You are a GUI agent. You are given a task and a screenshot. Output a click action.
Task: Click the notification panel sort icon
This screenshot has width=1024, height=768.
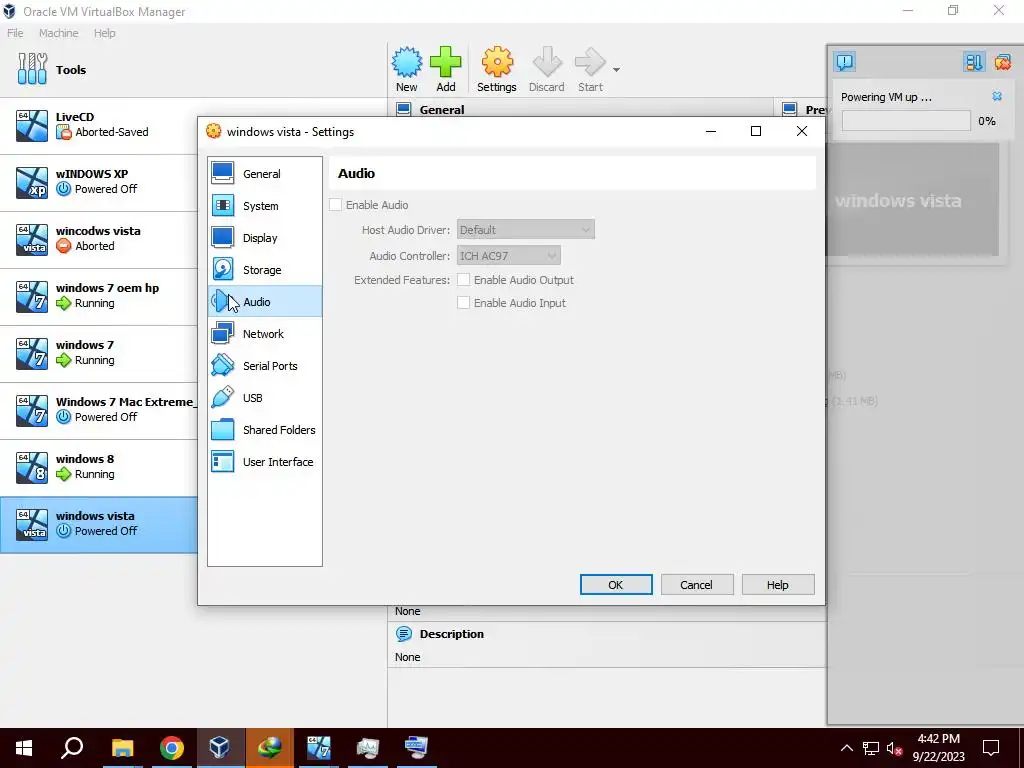[974, 62]
